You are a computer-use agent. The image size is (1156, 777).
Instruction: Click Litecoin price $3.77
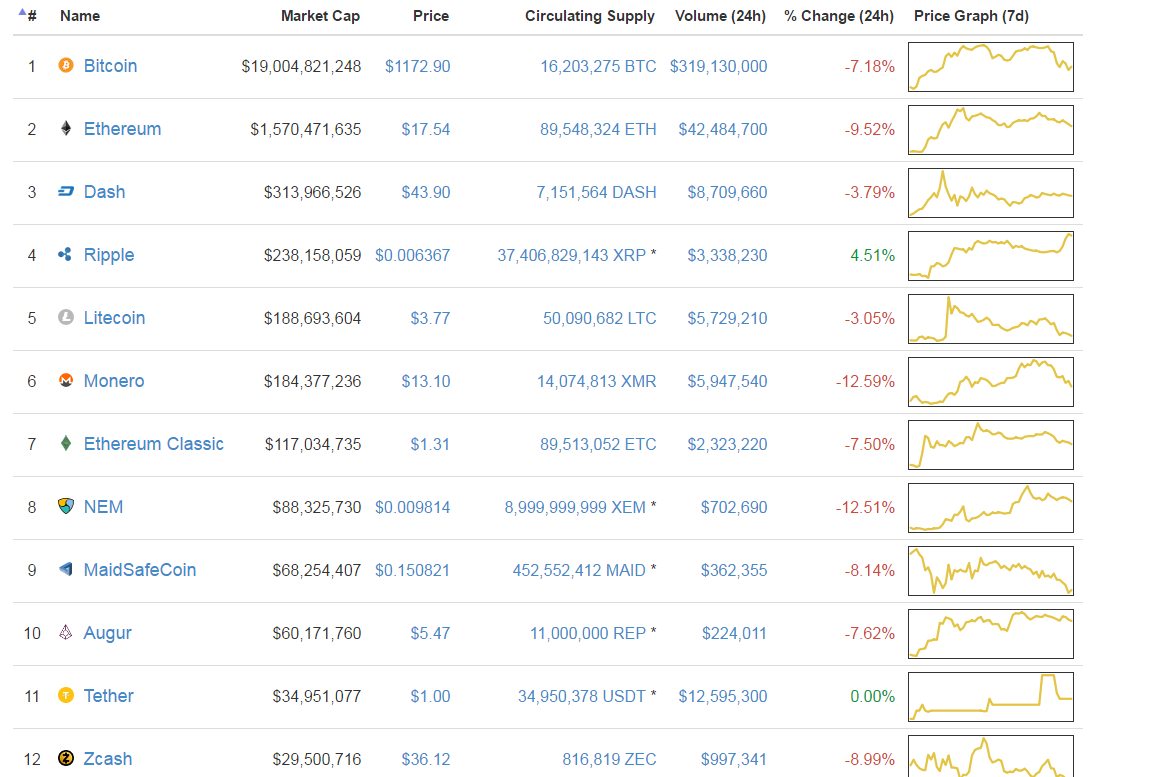(x=430, y=318)
